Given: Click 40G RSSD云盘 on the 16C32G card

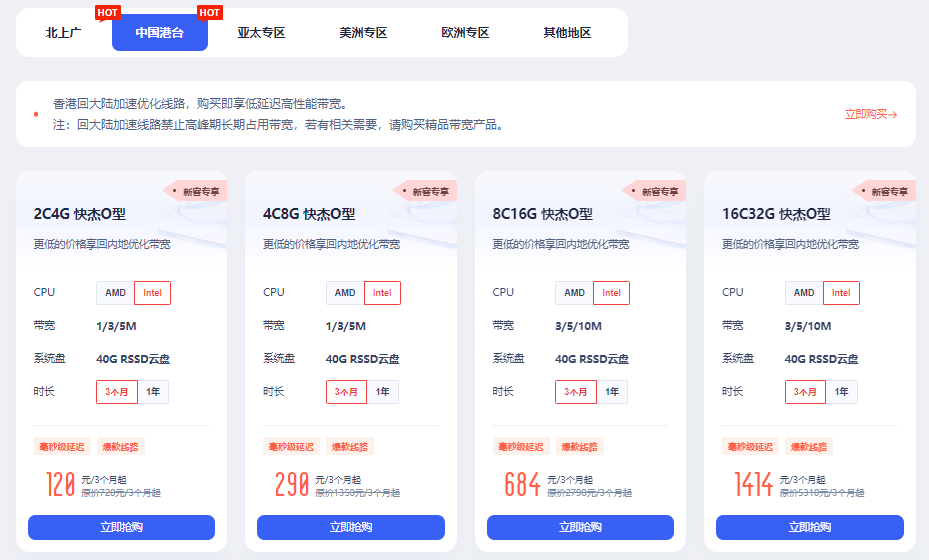Looking at the screenshot, I should pyautogui.click(x=821, y=359).
